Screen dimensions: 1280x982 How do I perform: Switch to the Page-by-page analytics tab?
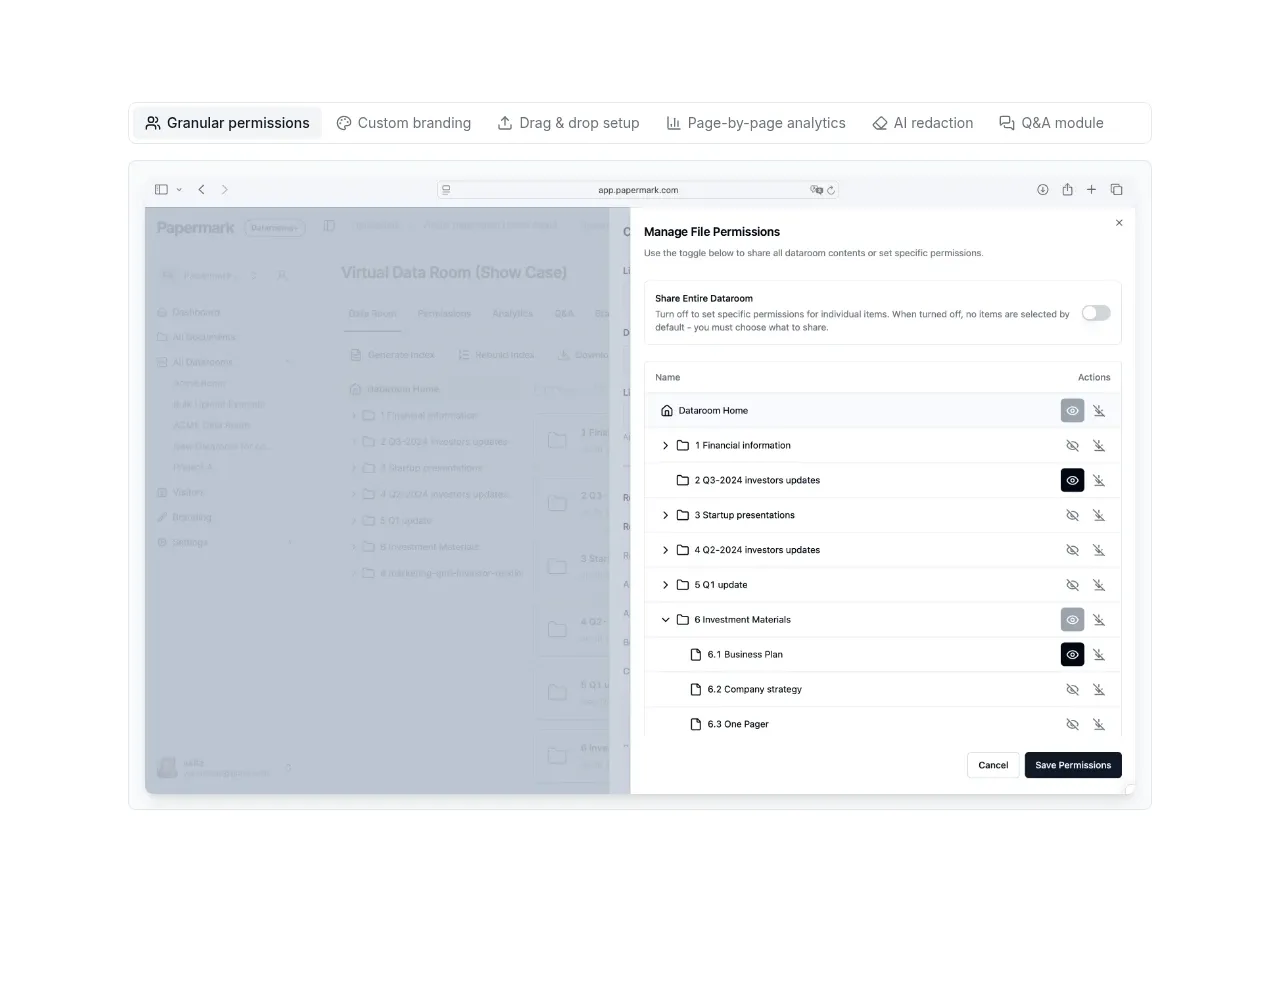coord(756,123)
